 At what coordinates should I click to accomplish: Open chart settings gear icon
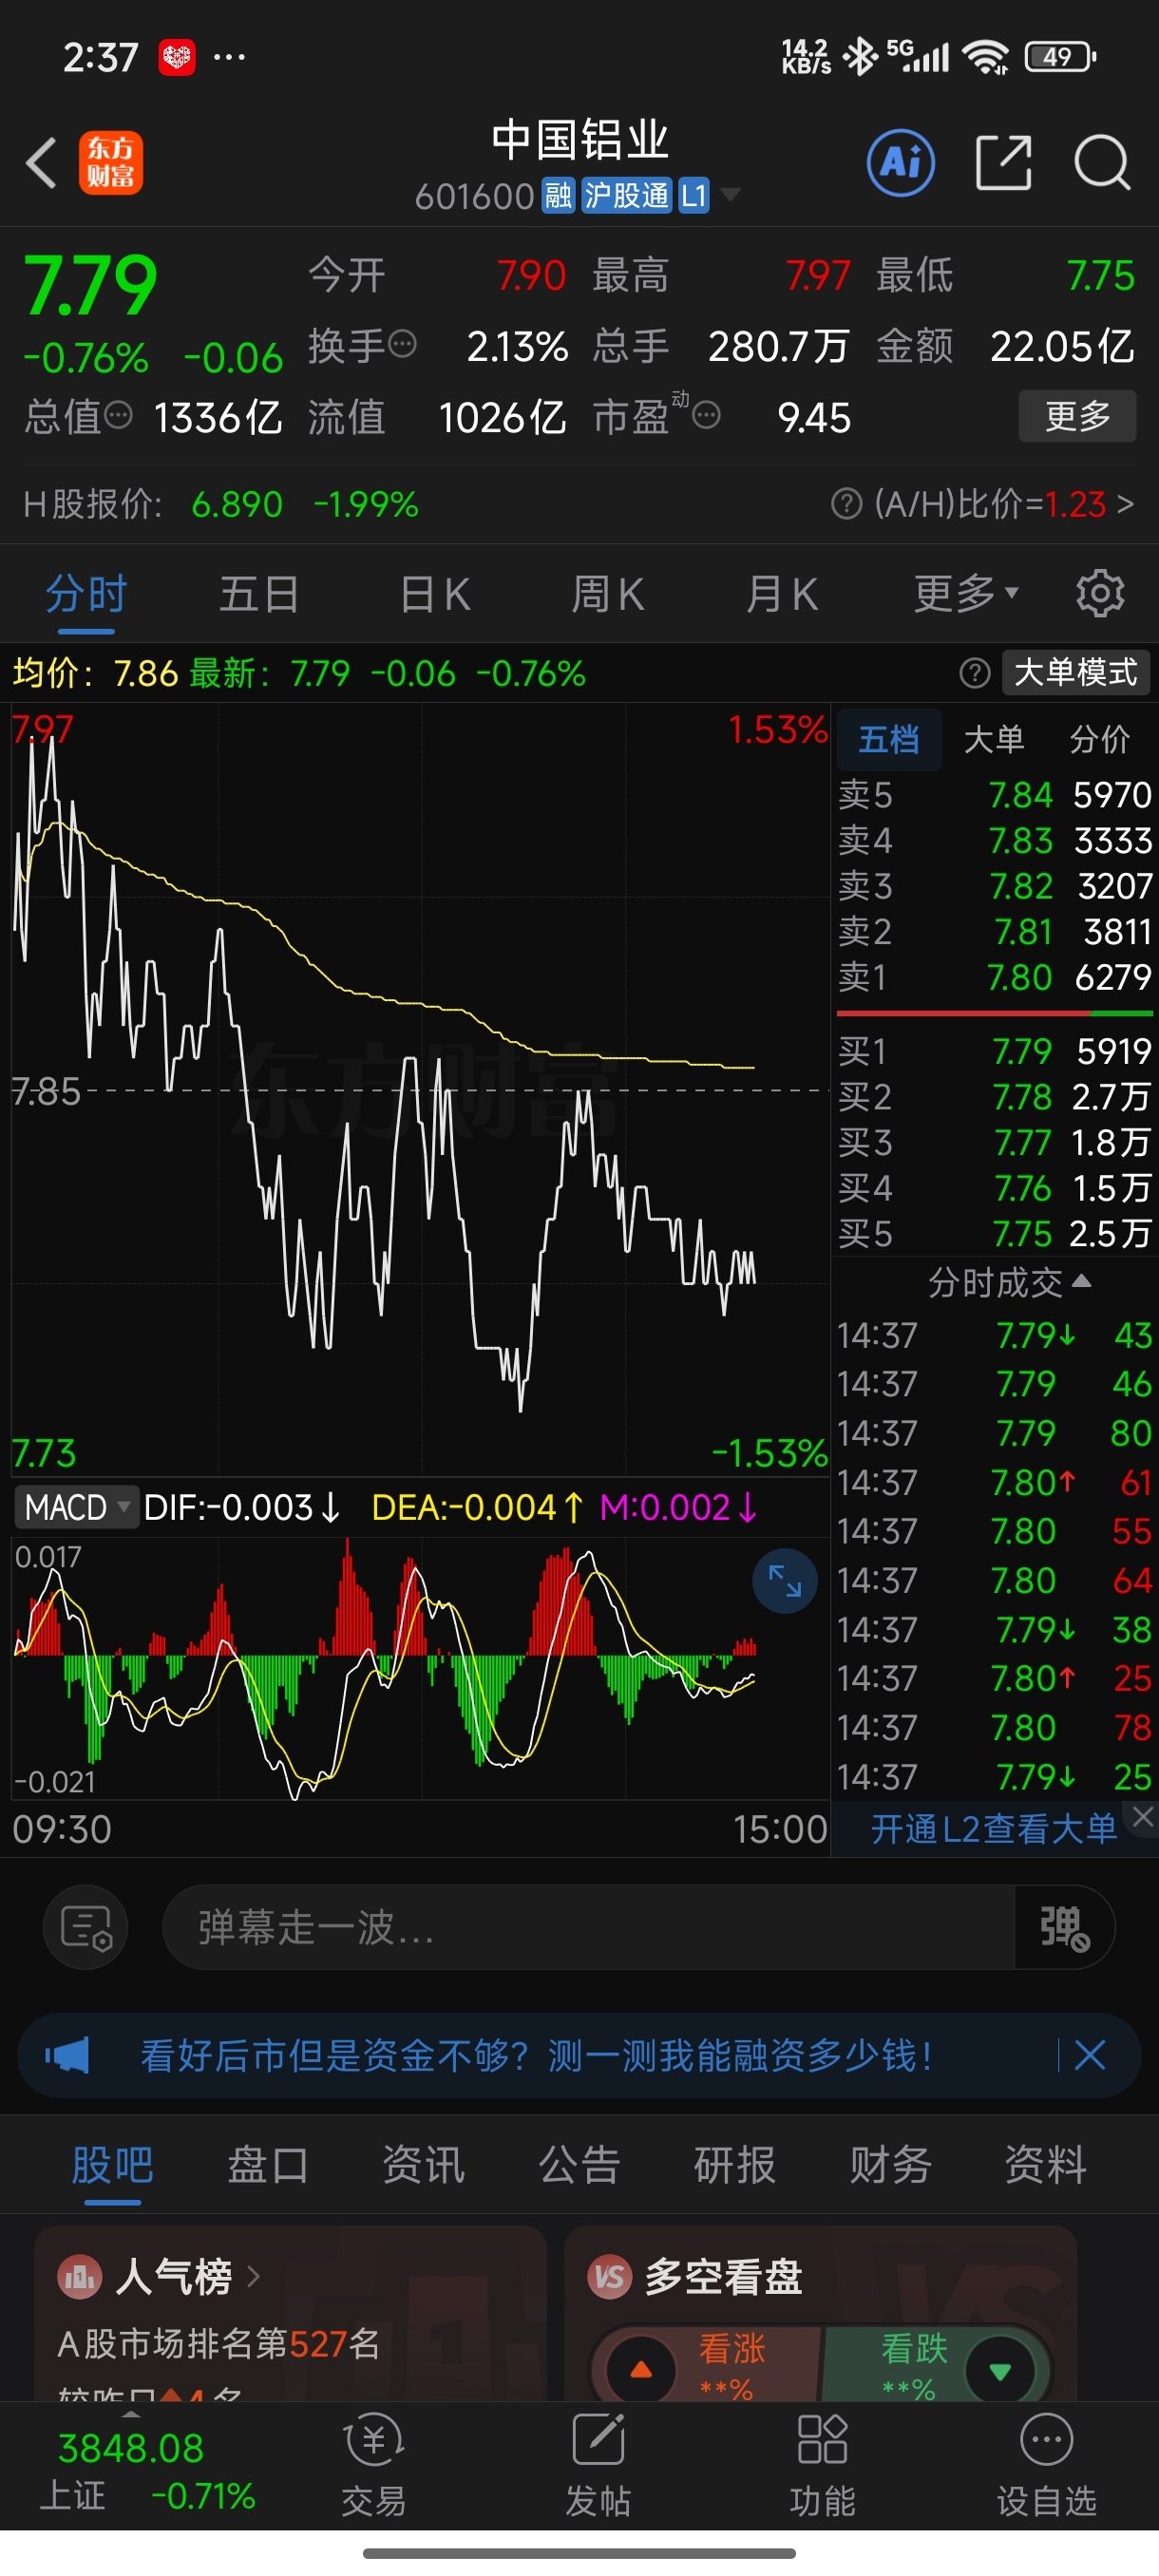[x=1100, y=594]
